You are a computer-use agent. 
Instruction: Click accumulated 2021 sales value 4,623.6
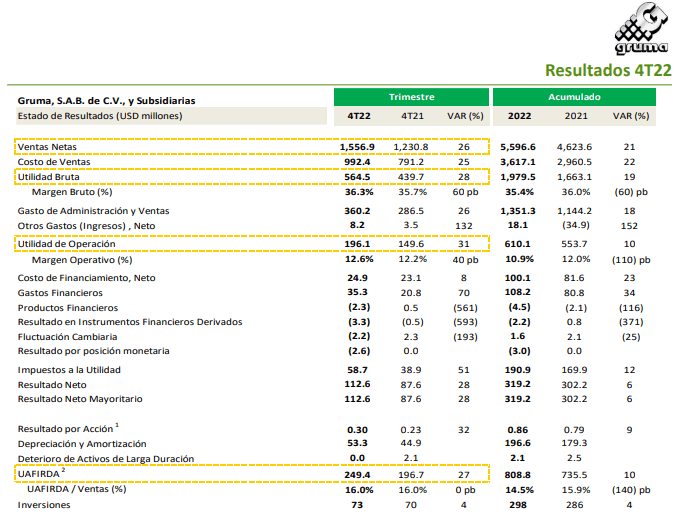pyautogui.click(x=574, y=147)
